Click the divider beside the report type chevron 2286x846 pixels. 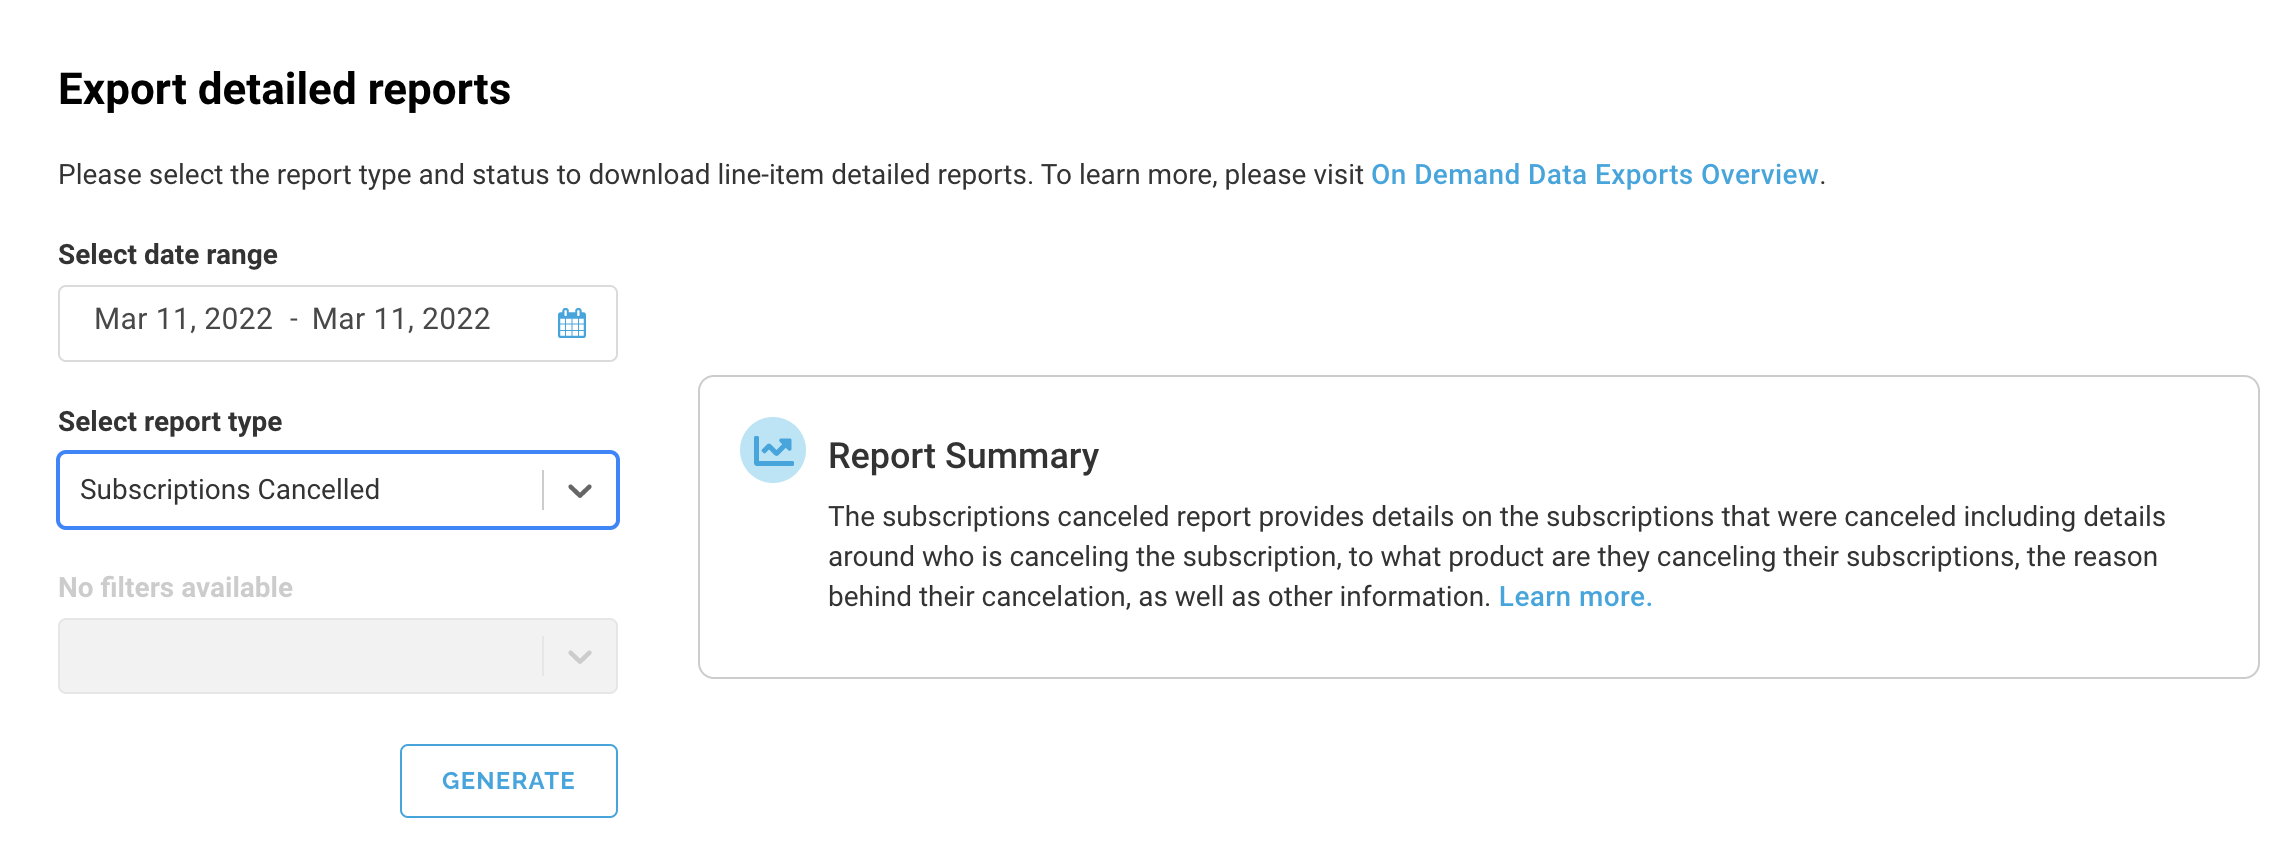pos(543,490)
